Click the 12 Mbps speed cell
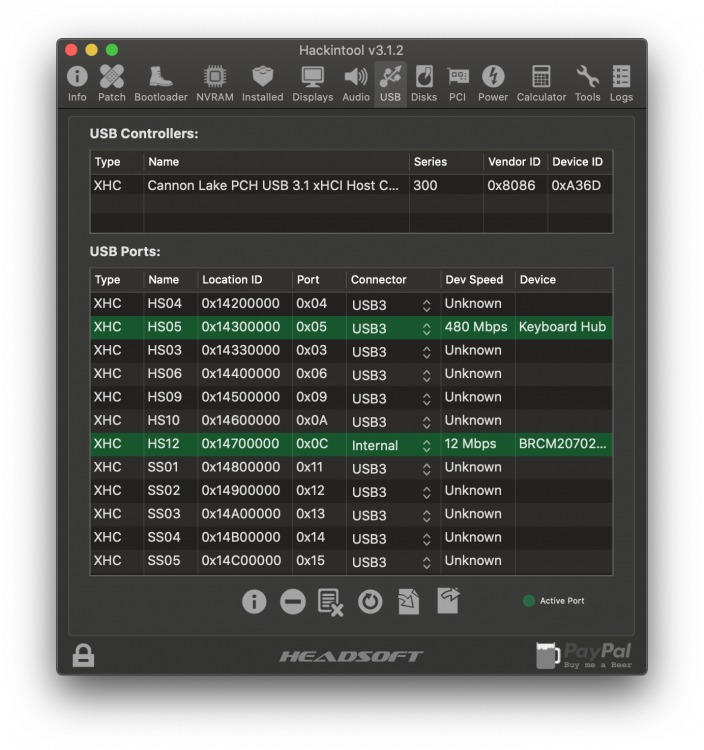Image resolution: width=704 pixels, height=750 pixels. [x=470, y=444]
